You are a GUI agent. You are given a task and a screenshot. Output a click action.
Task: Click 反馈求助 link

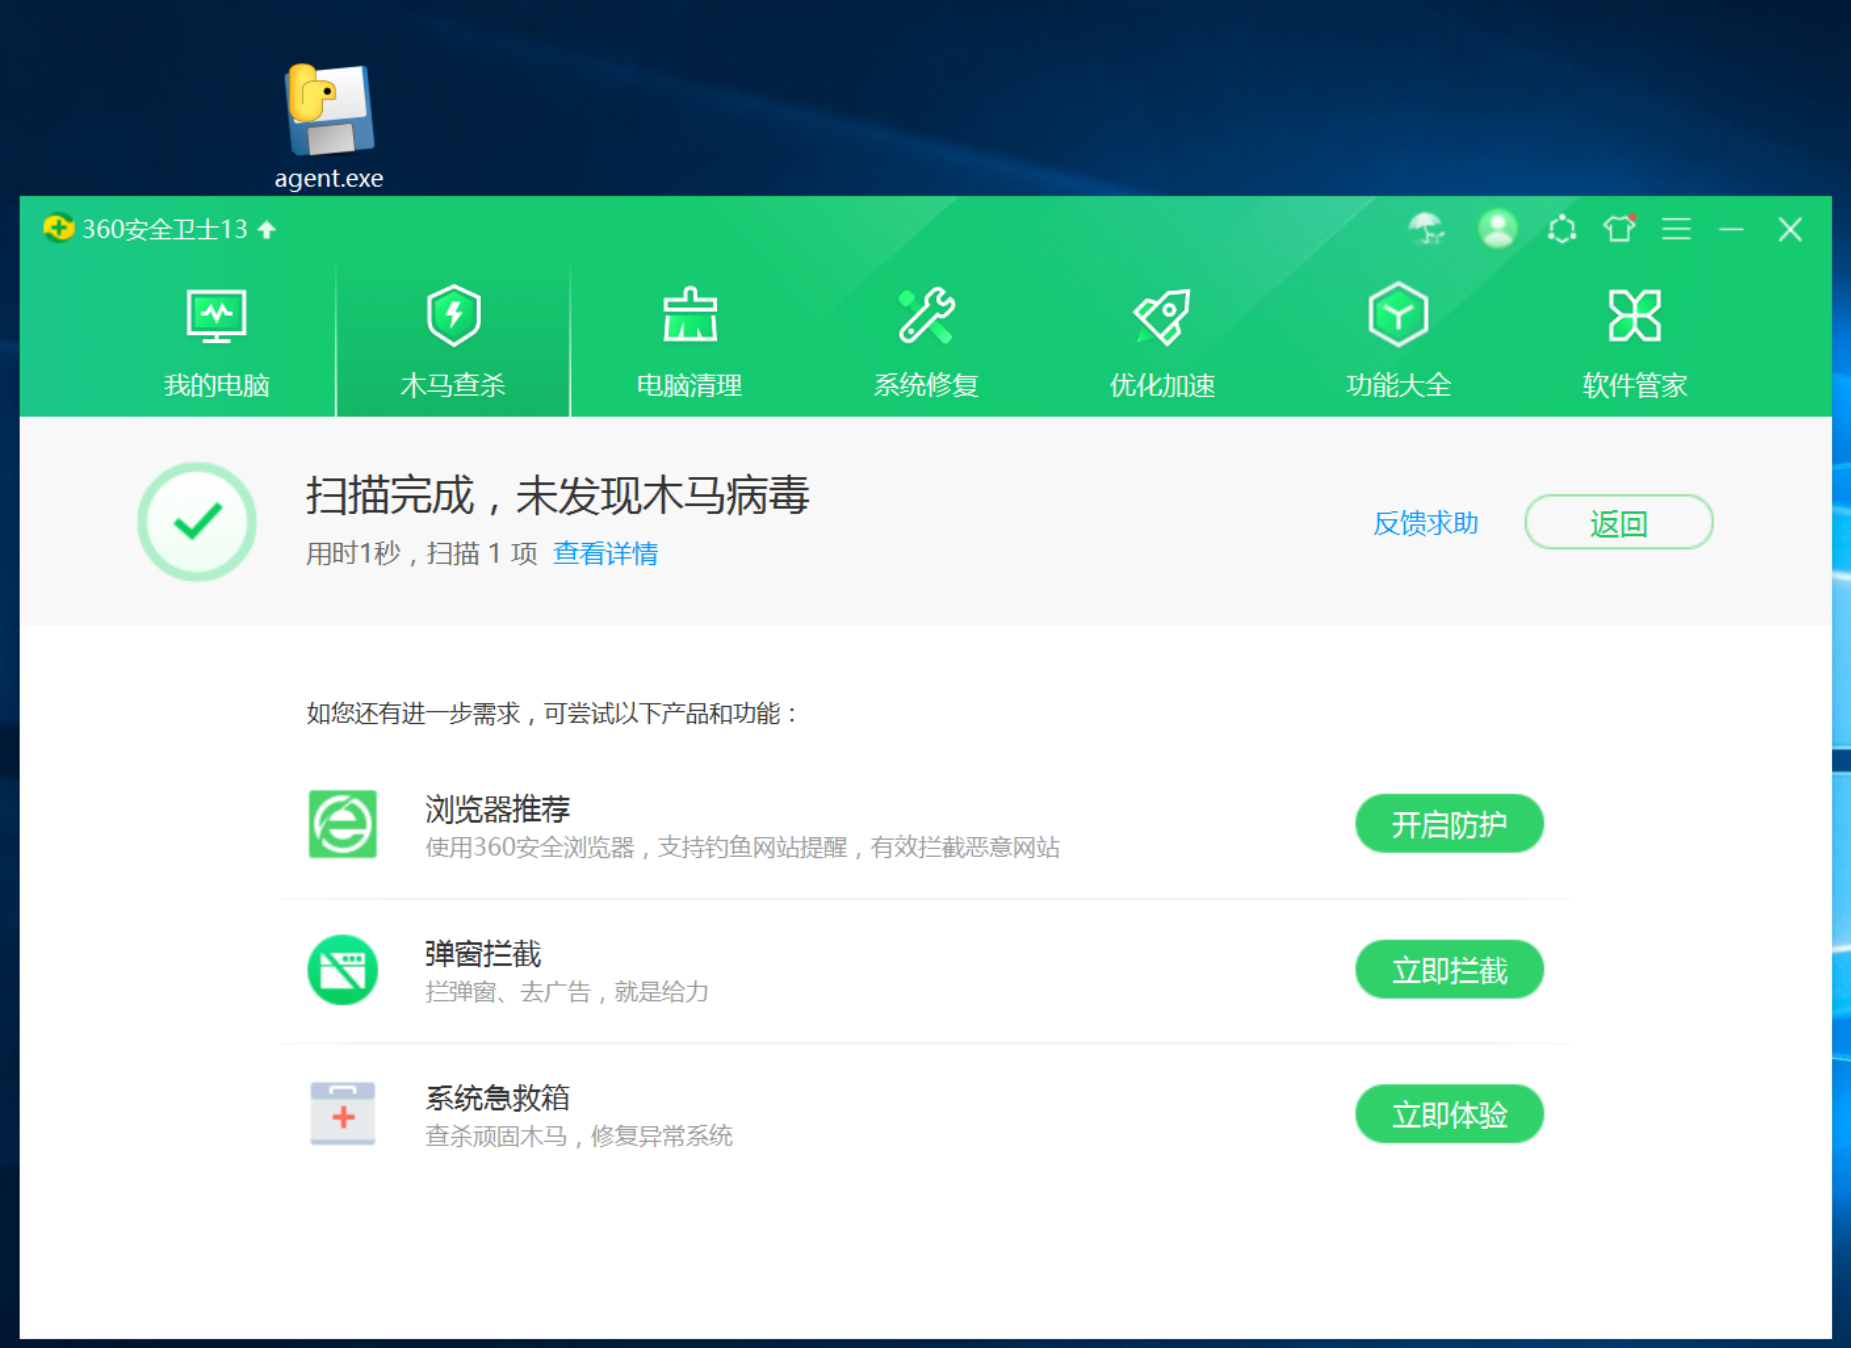coord(1425,523)
